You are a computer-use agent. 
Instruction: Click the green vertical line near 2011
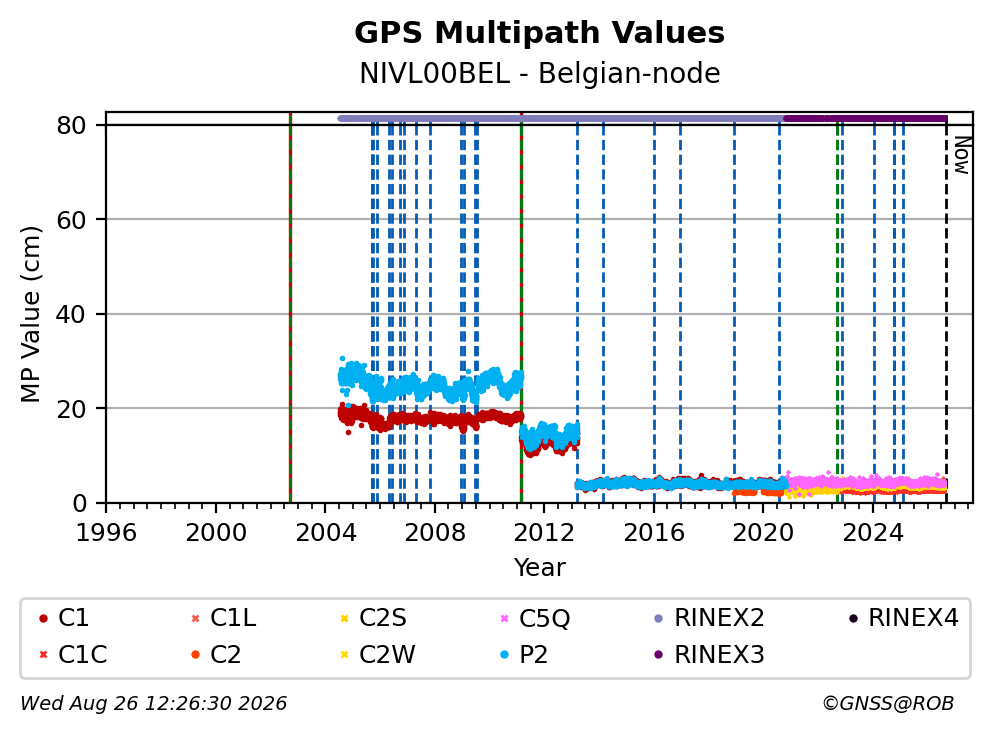(521, 307)
